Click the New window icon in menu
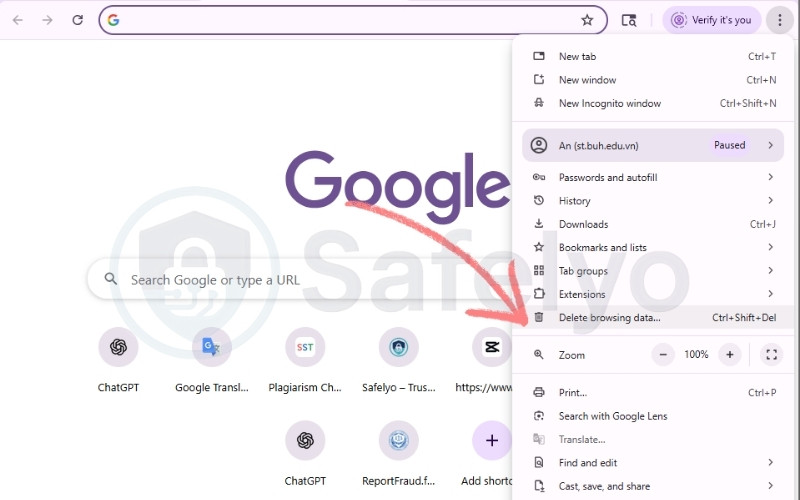 (x=539, y=80)
